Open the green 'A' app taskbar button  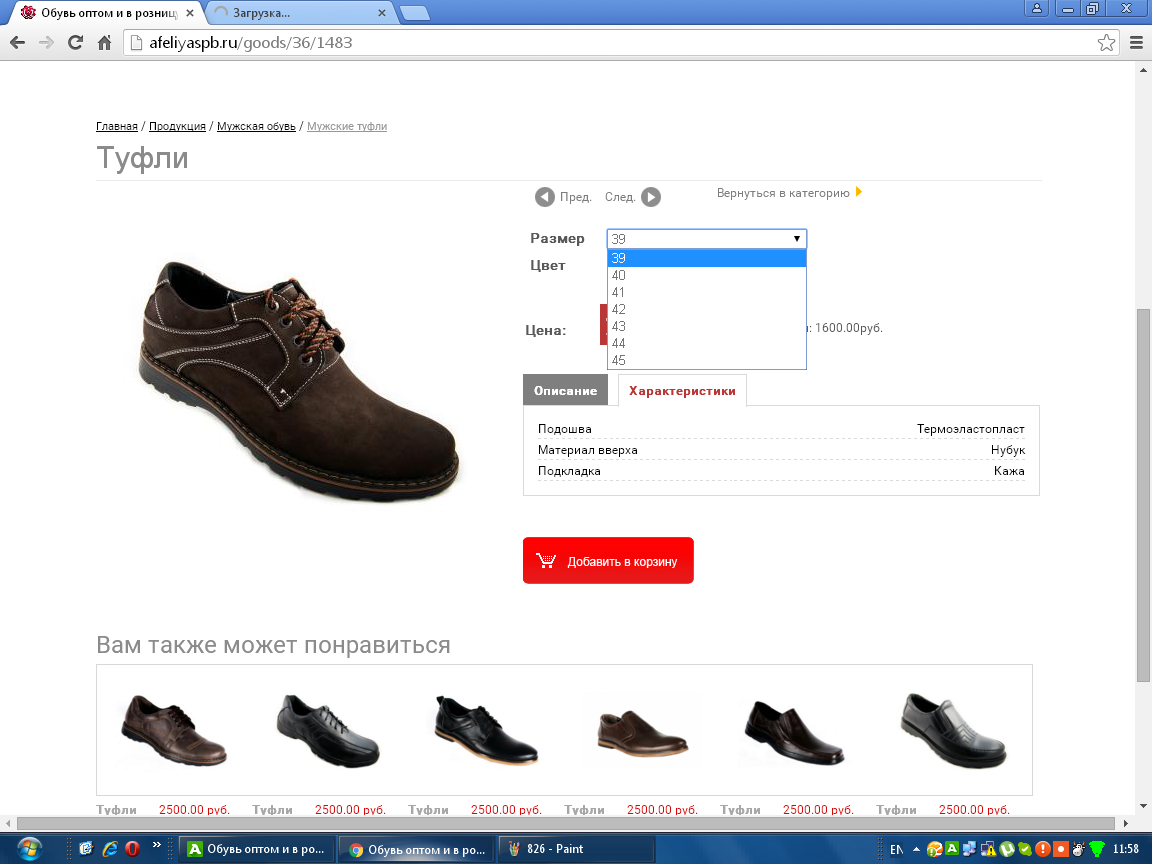click(x=257, y=849)
